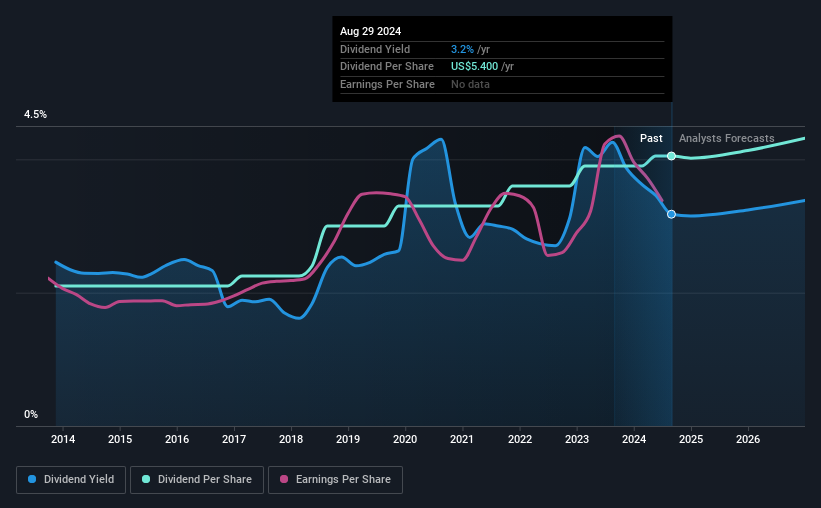Click the 2019 axis label
This screenshot has height=508, width=821.
348,439
